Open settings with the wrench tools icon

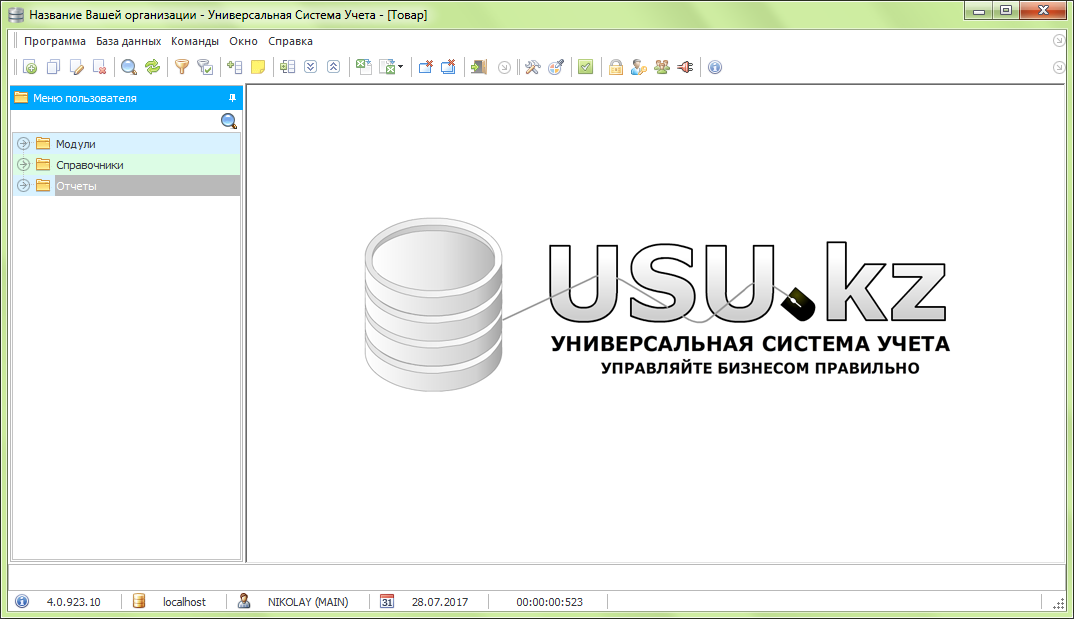(532, 67)
